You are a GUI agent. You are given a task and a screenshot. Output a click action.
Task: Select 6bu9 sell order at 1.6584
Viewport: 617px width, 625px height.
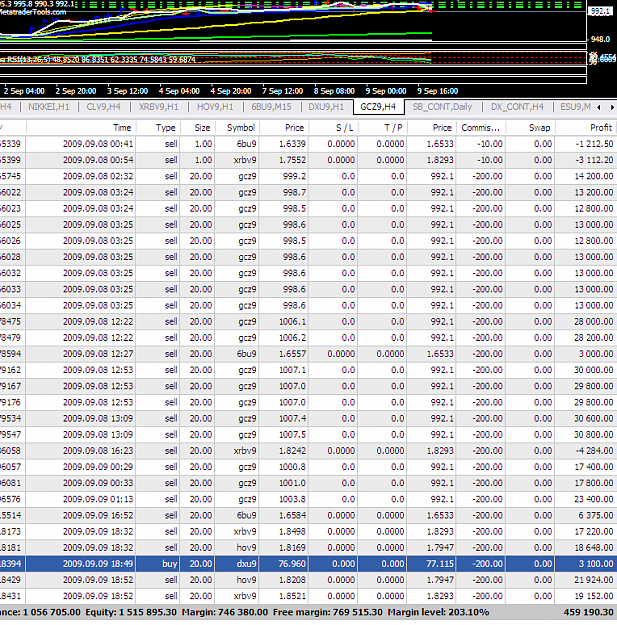308,515
